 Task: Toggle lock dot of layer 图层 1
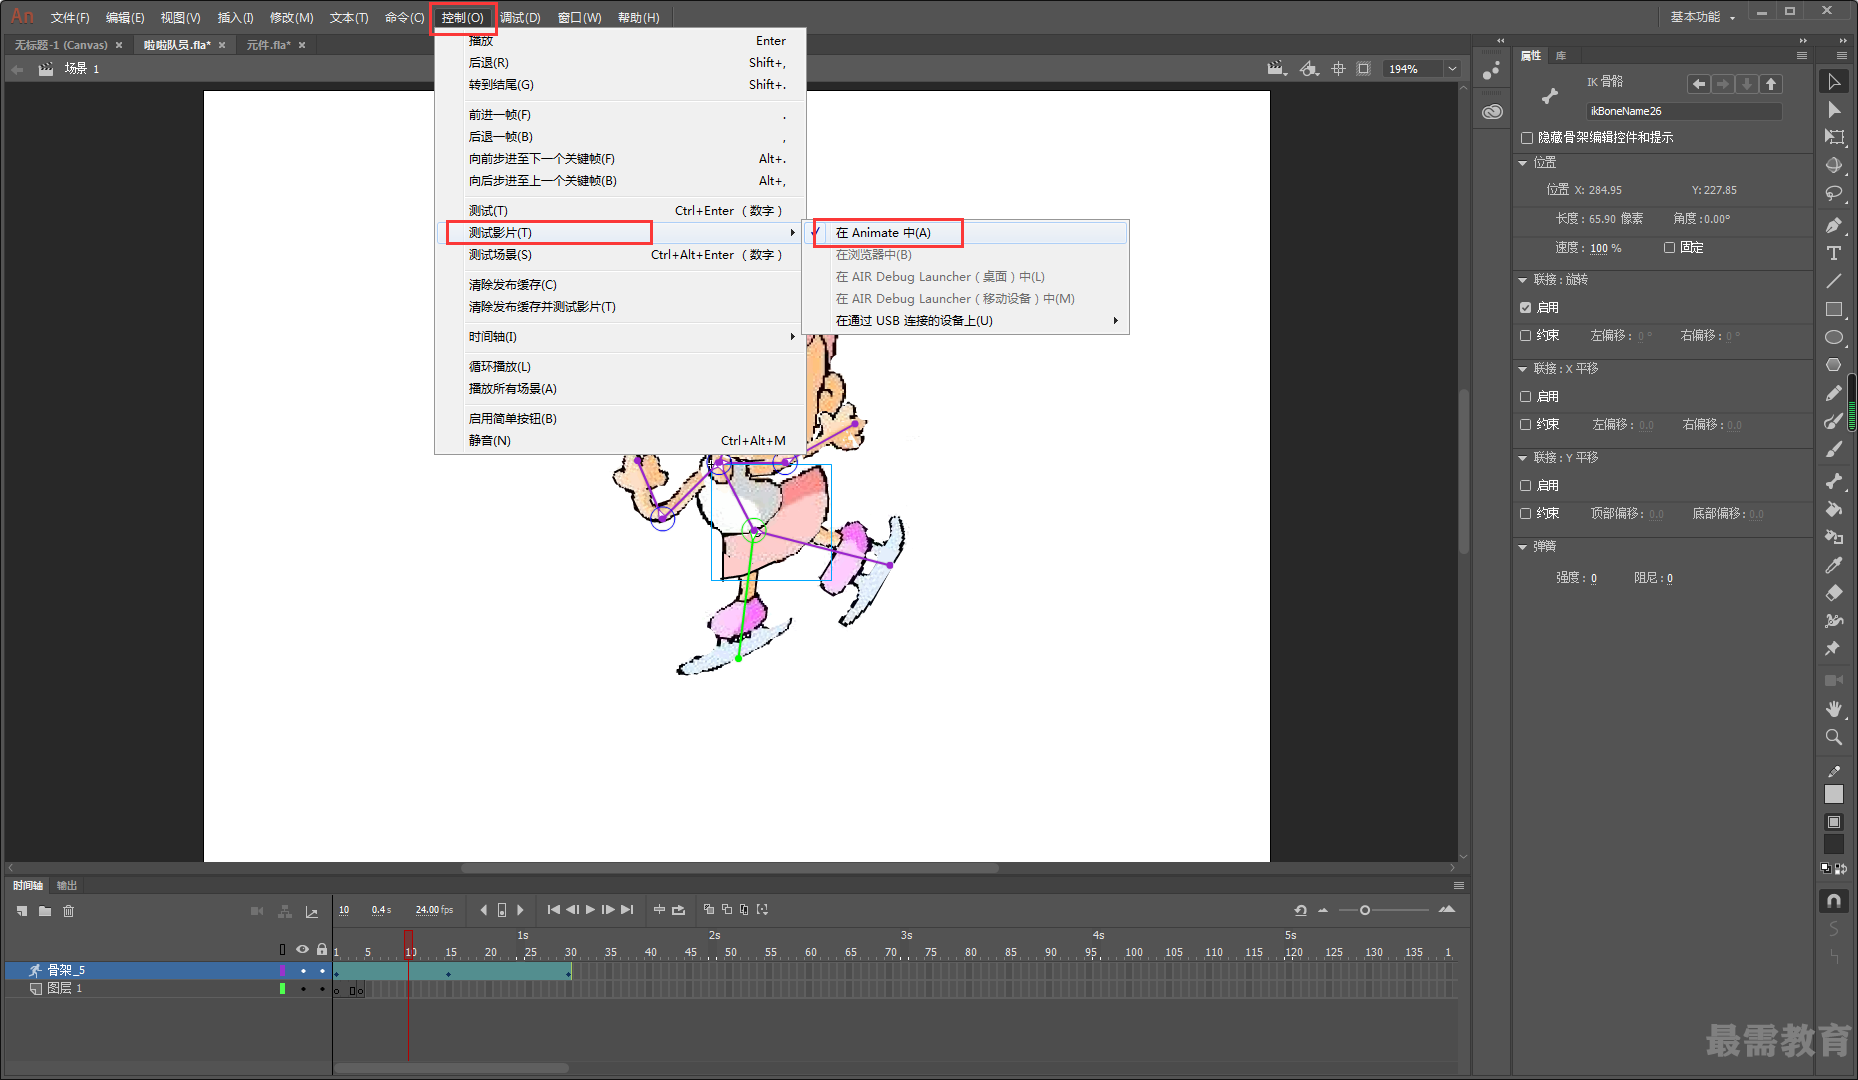coord(322,989)
